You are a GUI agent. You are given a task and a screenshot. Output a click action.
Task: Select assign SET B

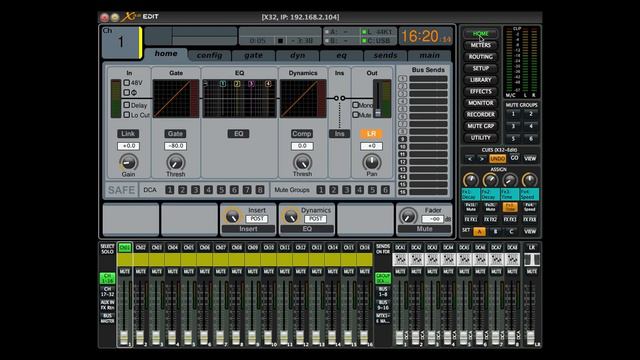click(495, 232)
